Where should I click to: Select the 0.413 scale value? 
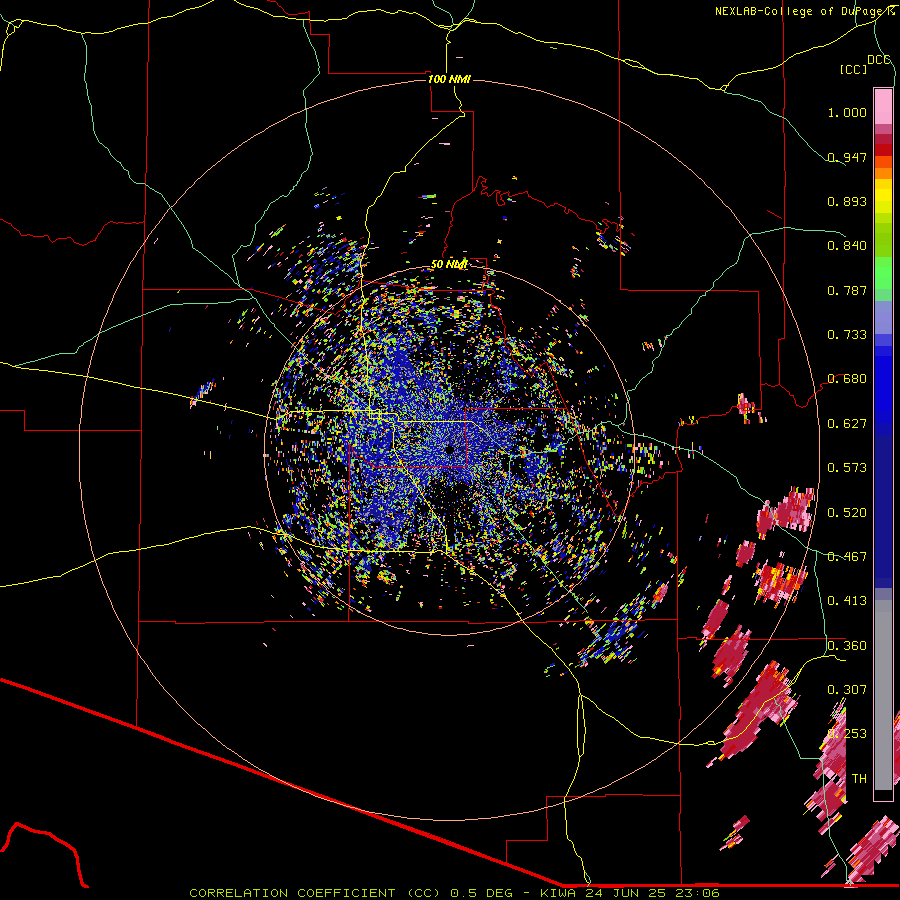[x=847, y=601]
